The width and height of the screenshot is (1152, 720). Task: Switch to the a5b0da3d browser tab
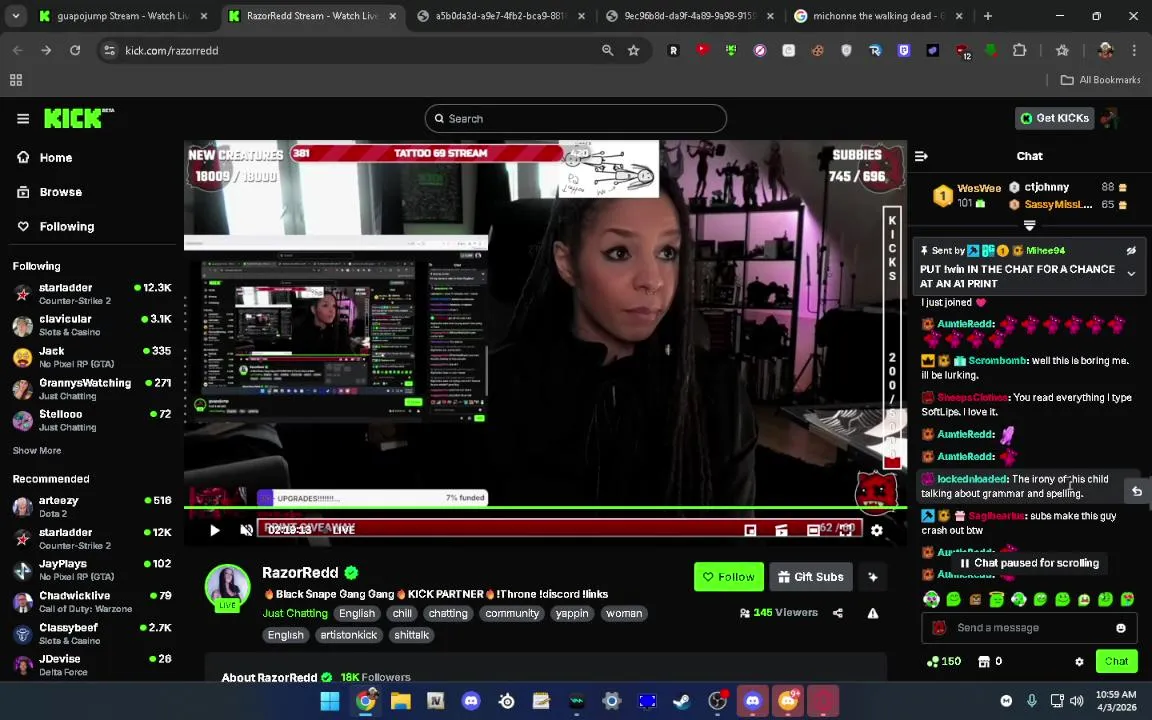(x=500, y=15)
